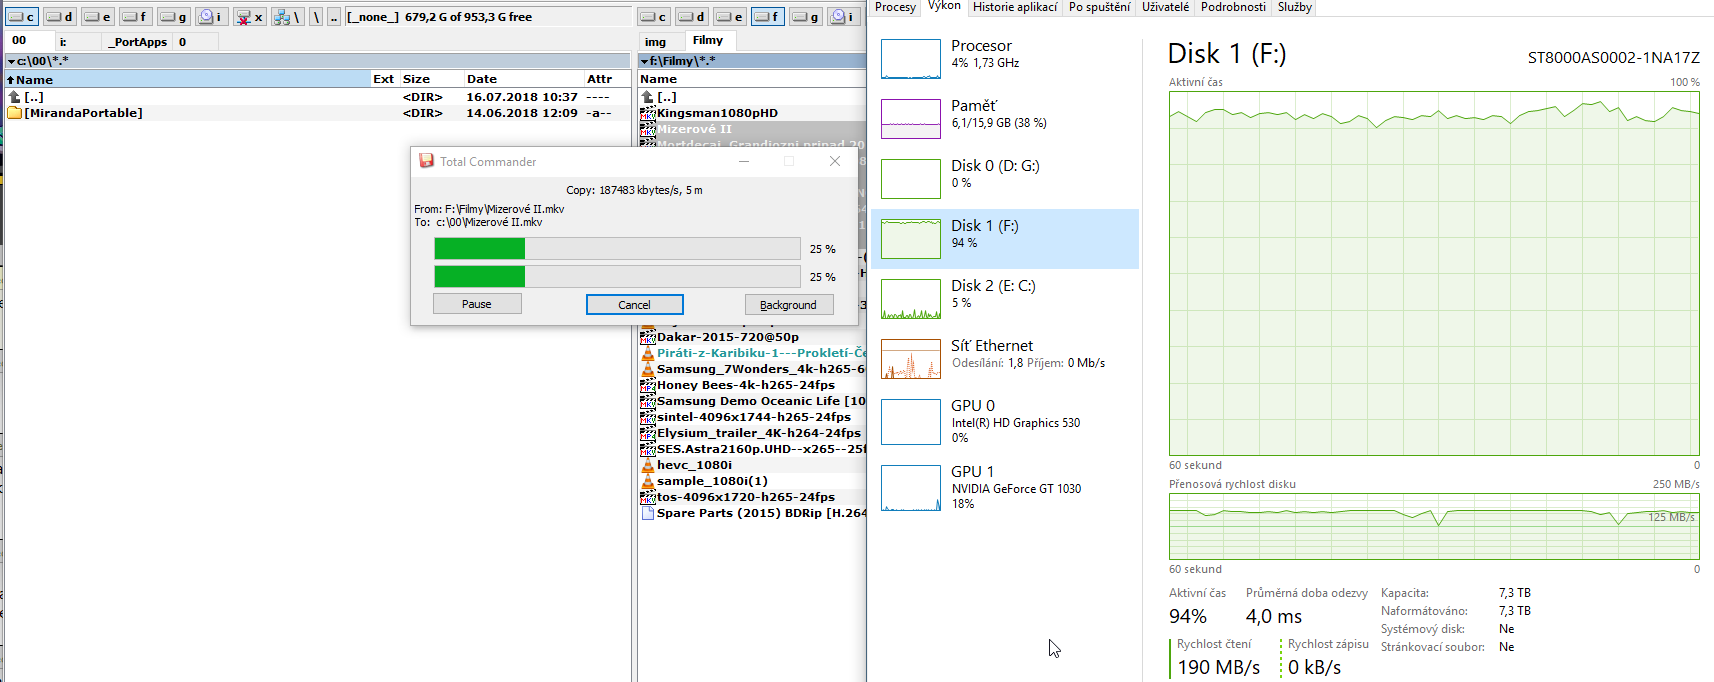The image size is (1714, 682).
Task: Open right panel path history arrow f:\Filmy
Action: tap(644, 61)
